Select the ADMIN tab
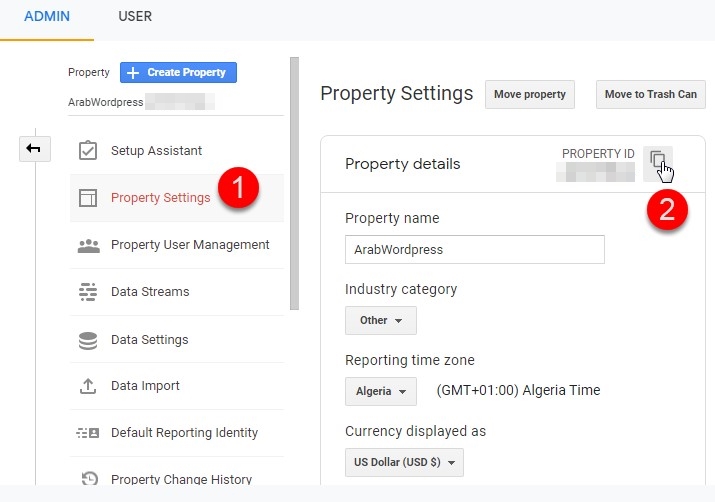 coord(47,17)
